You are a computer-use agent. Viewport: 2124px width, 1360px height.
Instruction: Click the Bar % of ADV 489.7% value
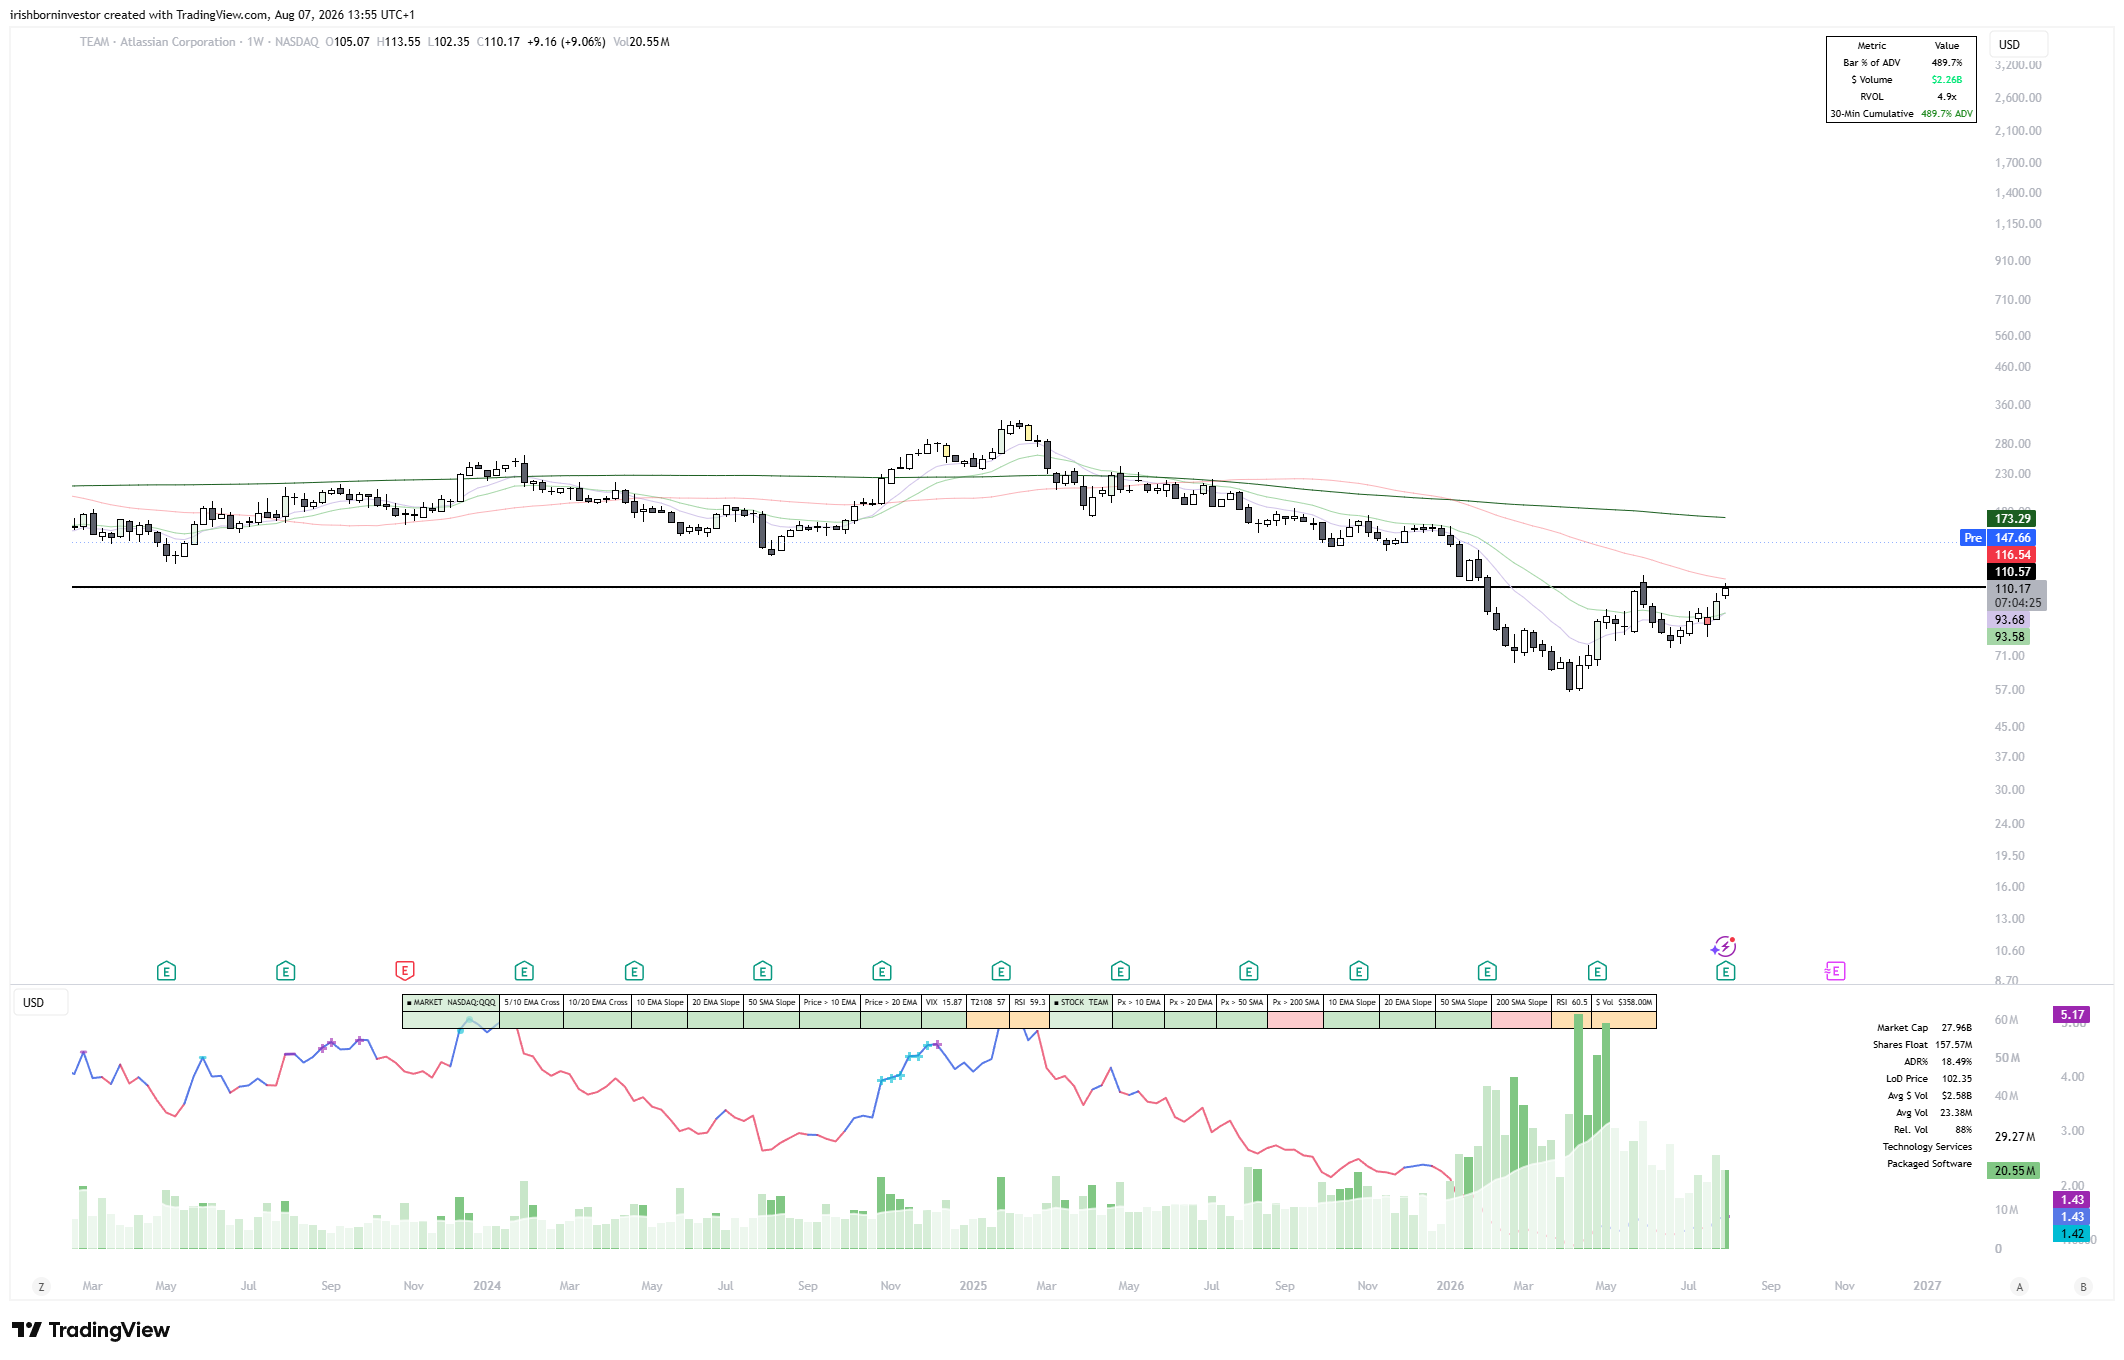coord(1946,63)
